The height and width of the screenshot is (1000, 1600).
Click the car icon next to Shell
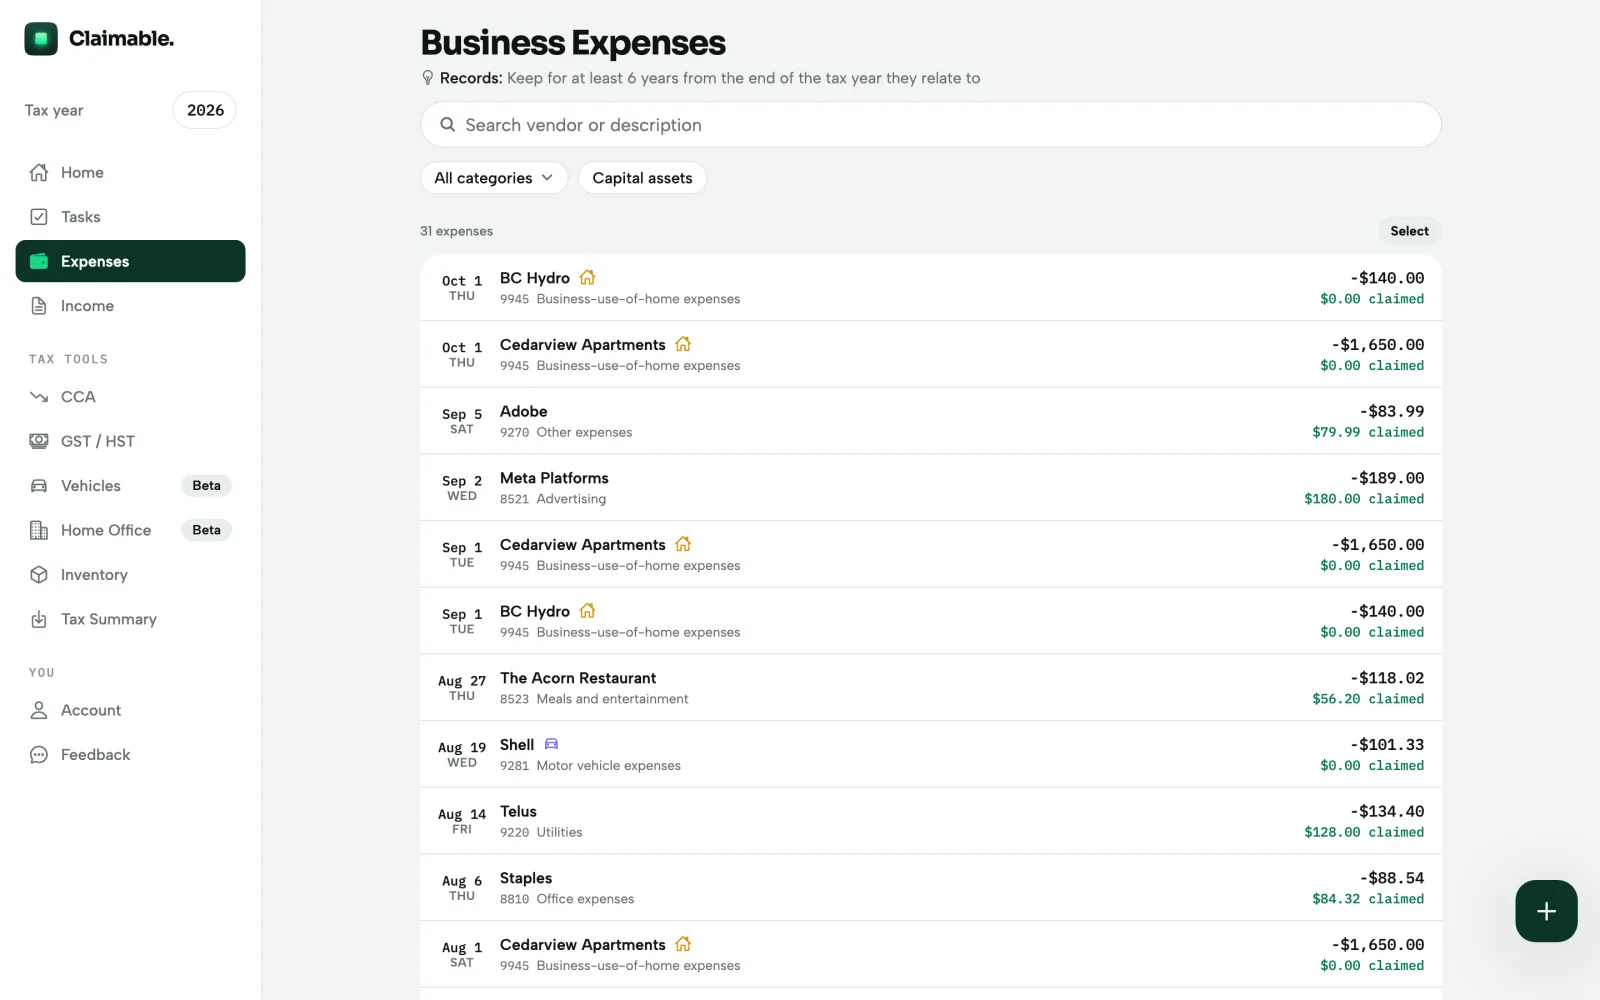(x=551, y=744)
